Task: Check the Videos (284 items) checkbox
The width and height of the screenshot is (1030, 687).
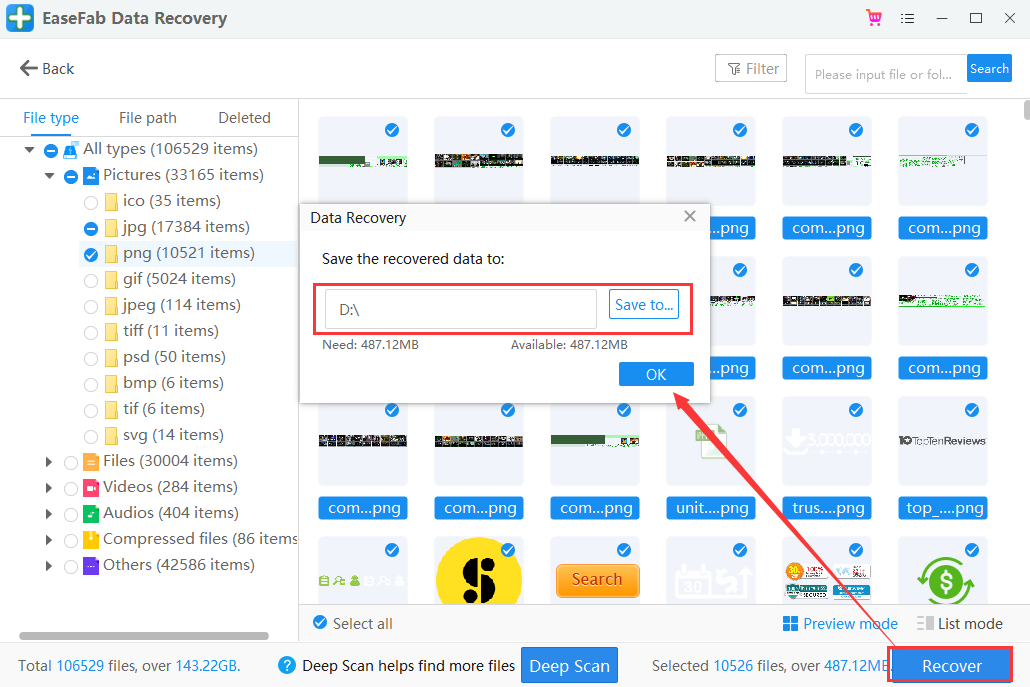Action: click(71, 489)
